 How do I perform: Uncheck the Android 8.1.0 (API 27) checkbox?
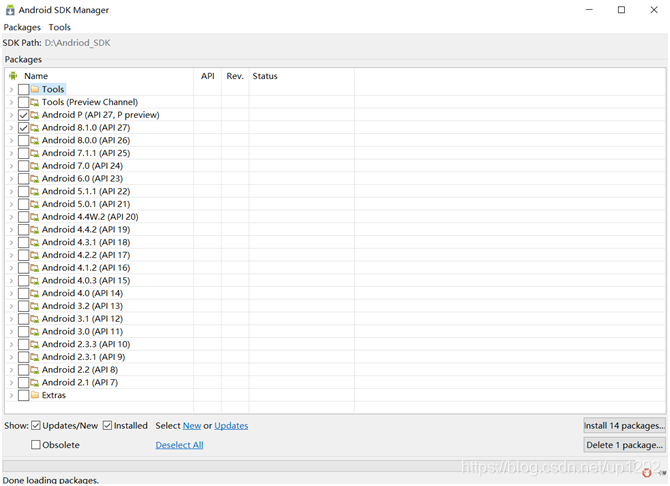[24, 128]
